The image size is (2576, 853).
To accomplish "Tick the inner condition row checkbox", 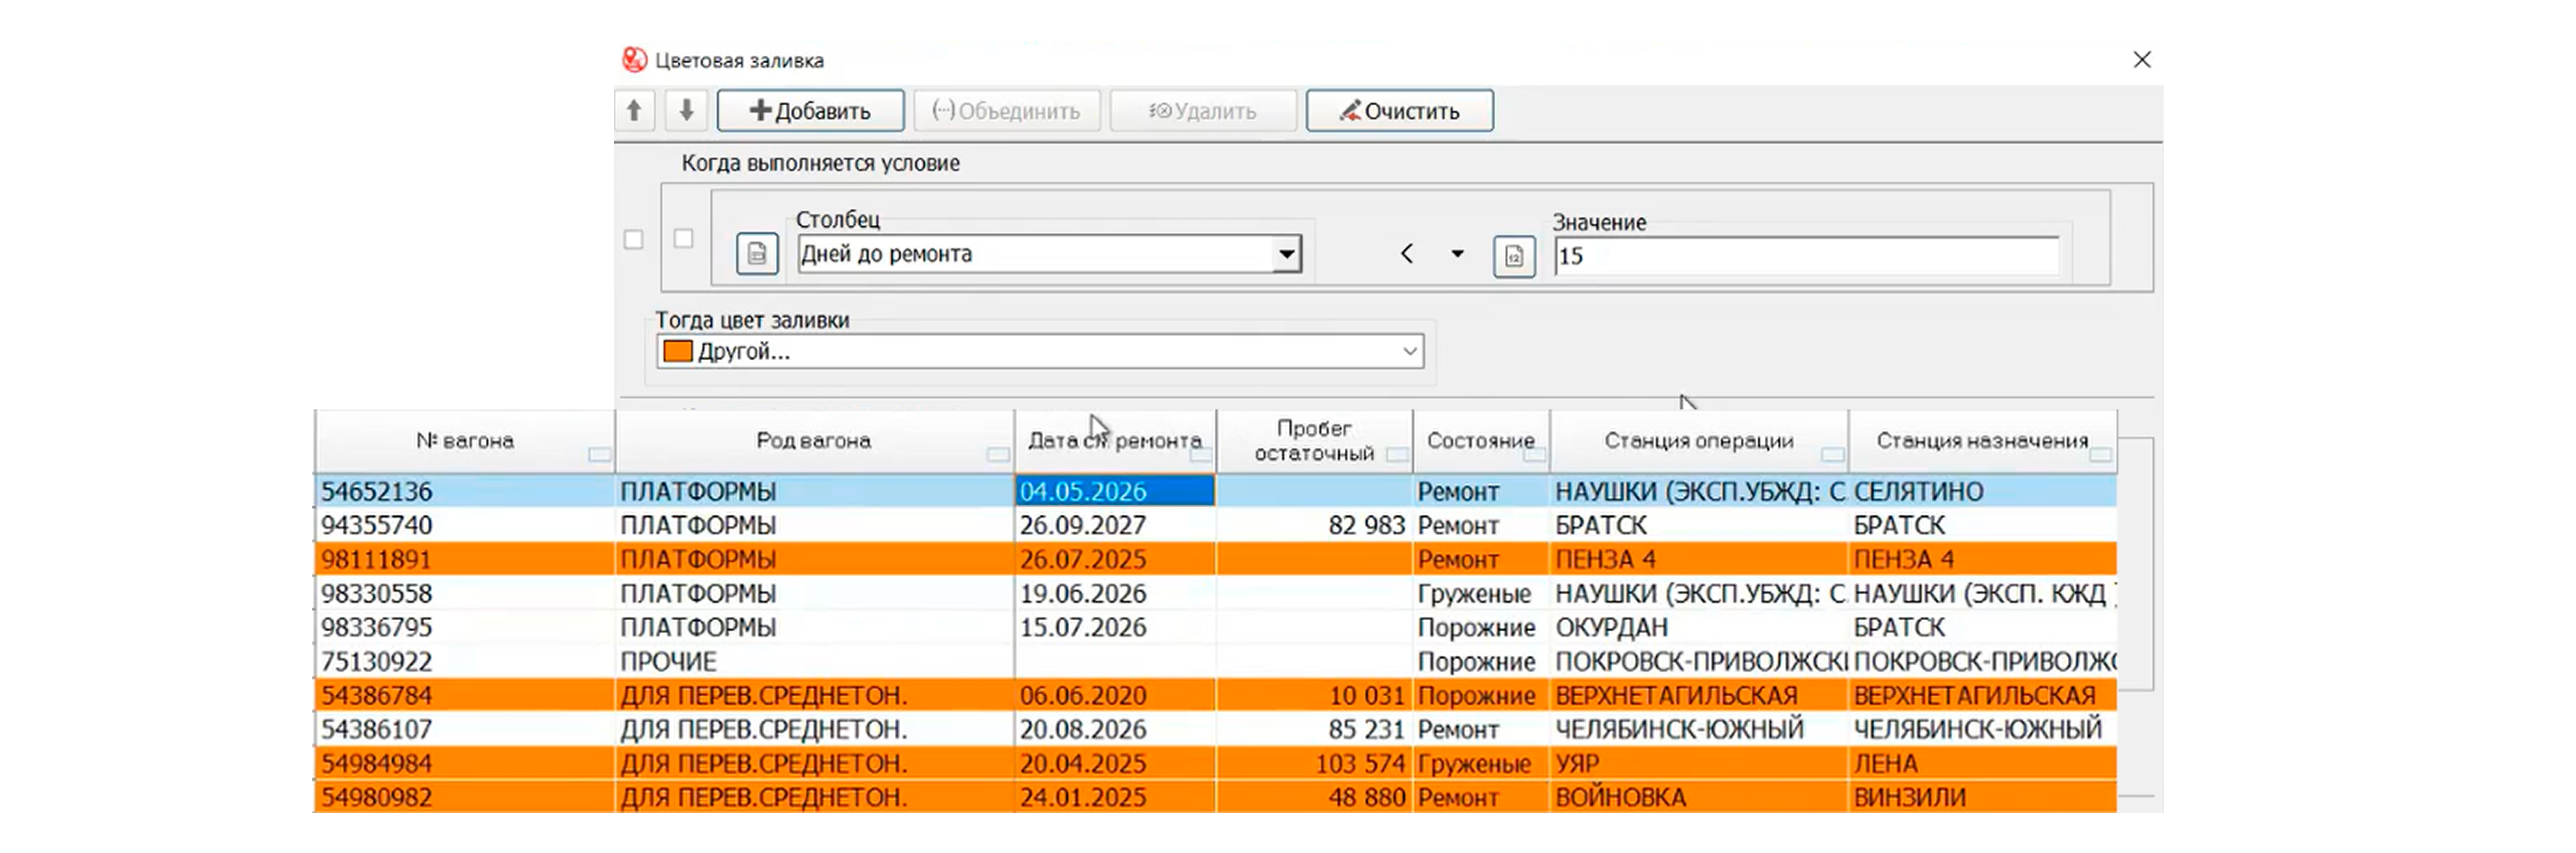I will [683, 238].
